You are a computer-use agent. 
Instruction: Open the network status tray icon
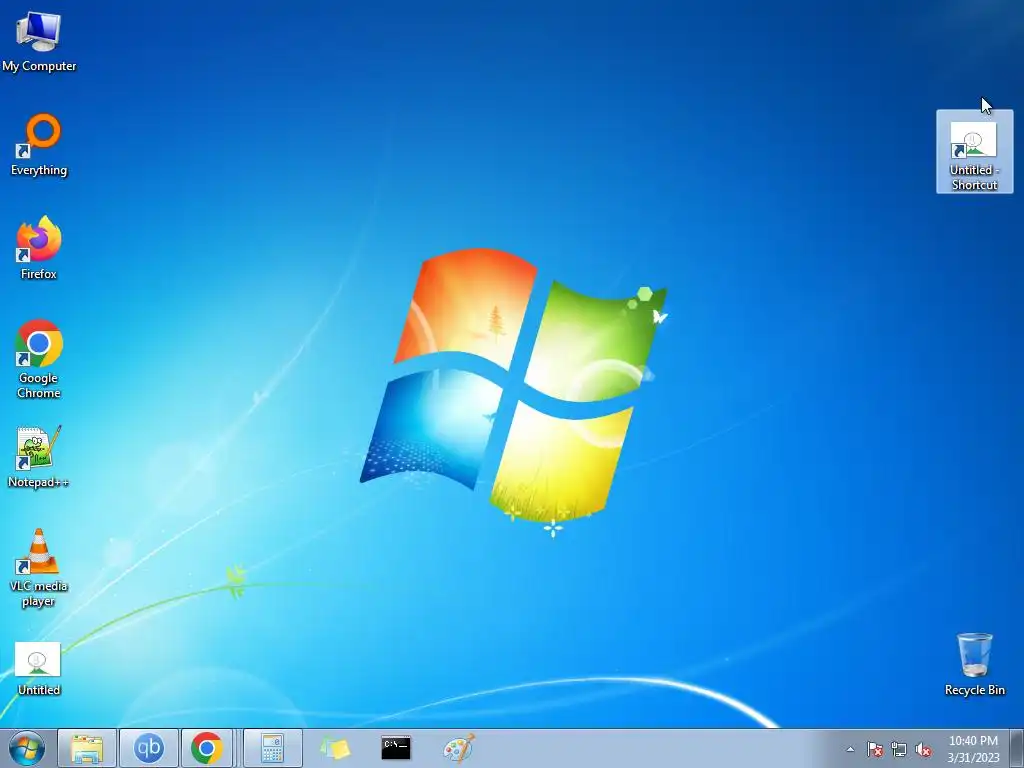[x=899, y=749]
